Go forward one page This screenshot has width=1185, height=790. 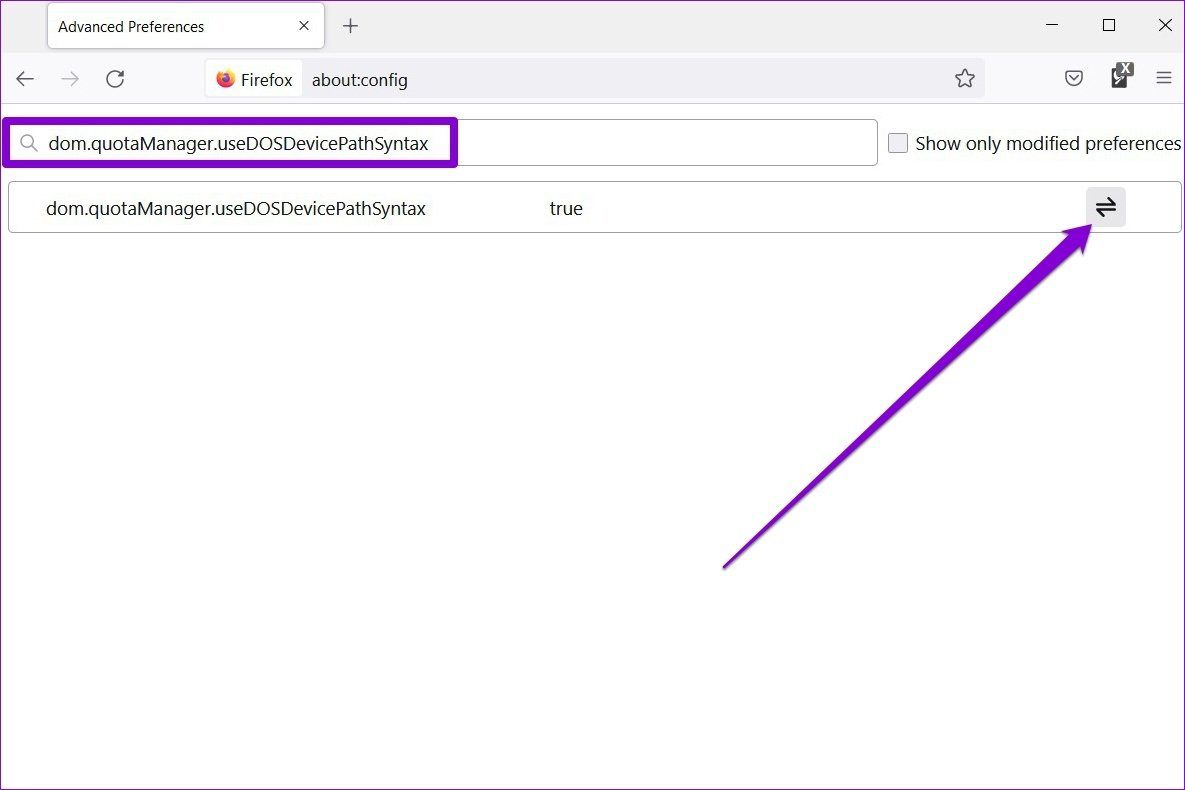70,79
